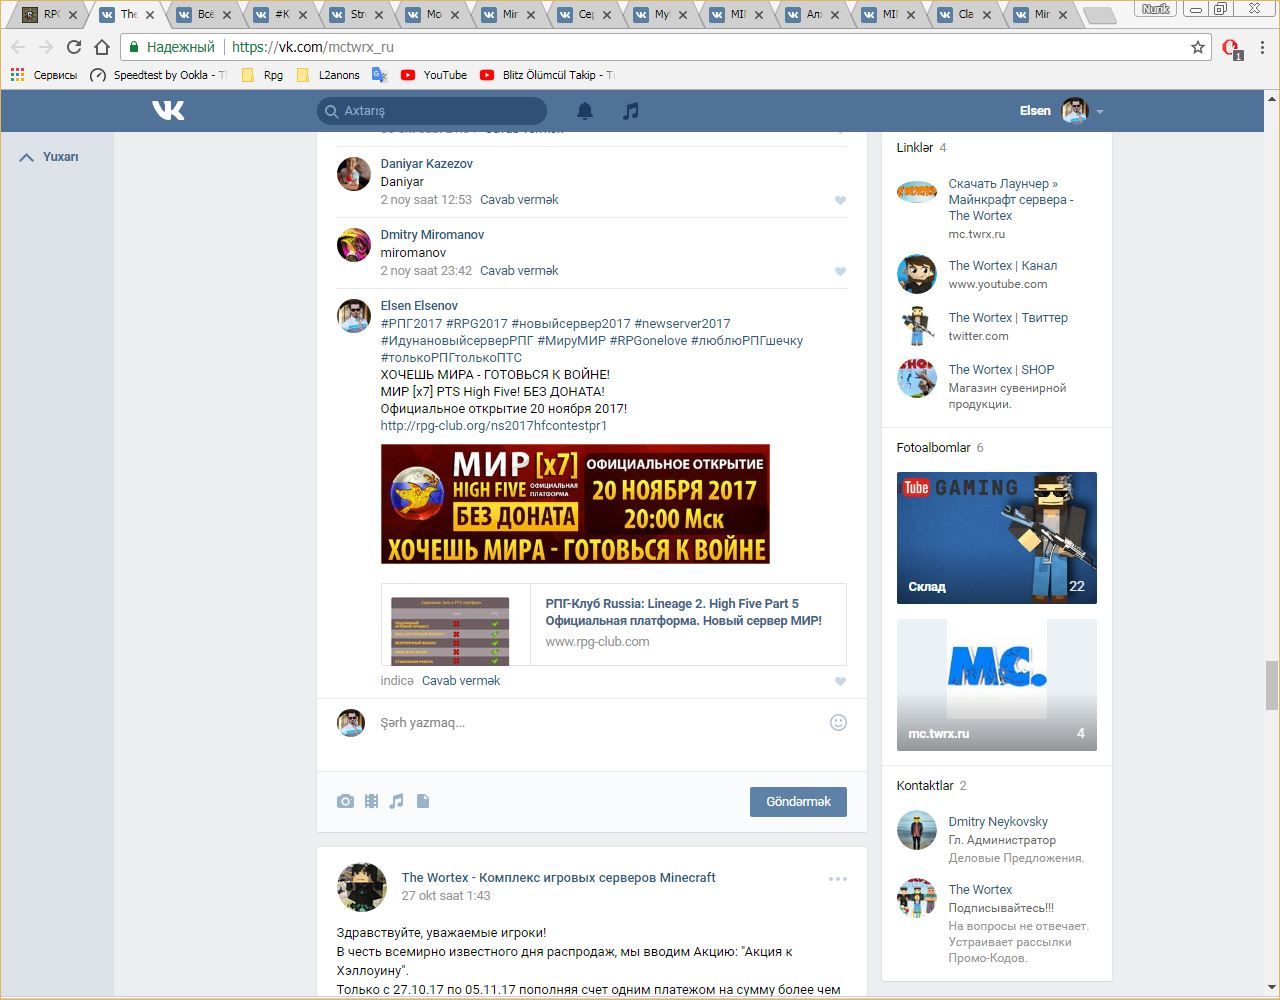Screen dimensions: 1280x1000
Task: Open the Opera extension icon
Action: [1232, 48]
